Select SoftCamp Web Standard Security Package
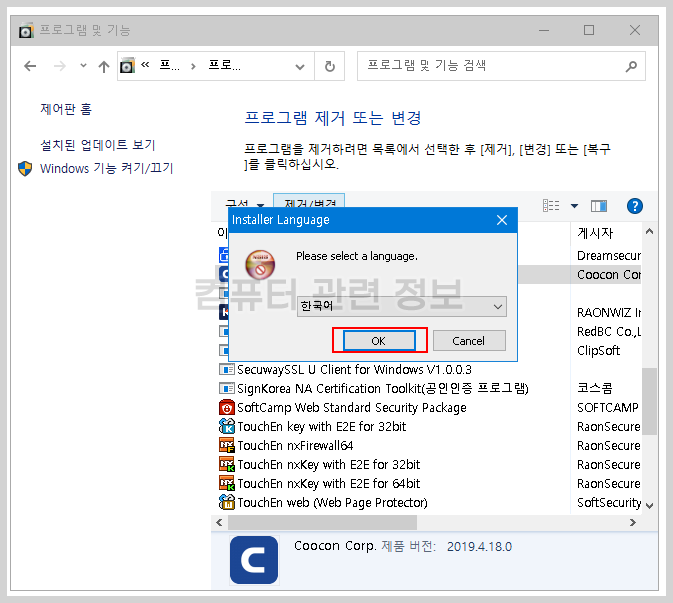Image resolution: width=673 pixels, height=603 pixels. point(352,407)
